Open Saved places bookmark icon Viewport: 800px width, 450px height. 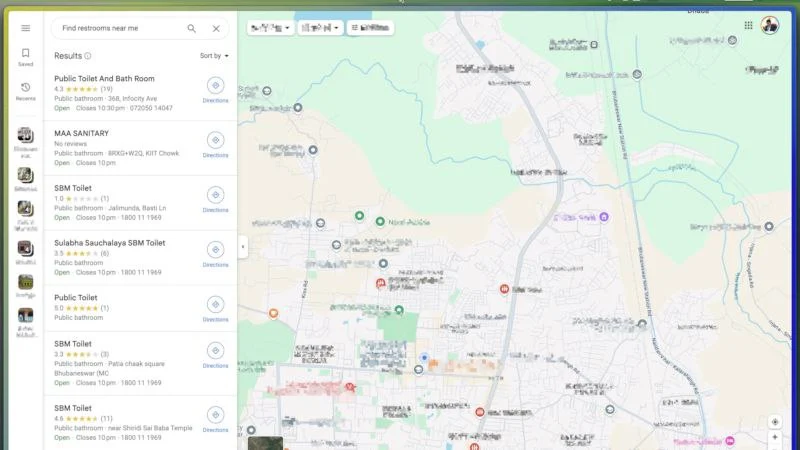pos(25,56)
